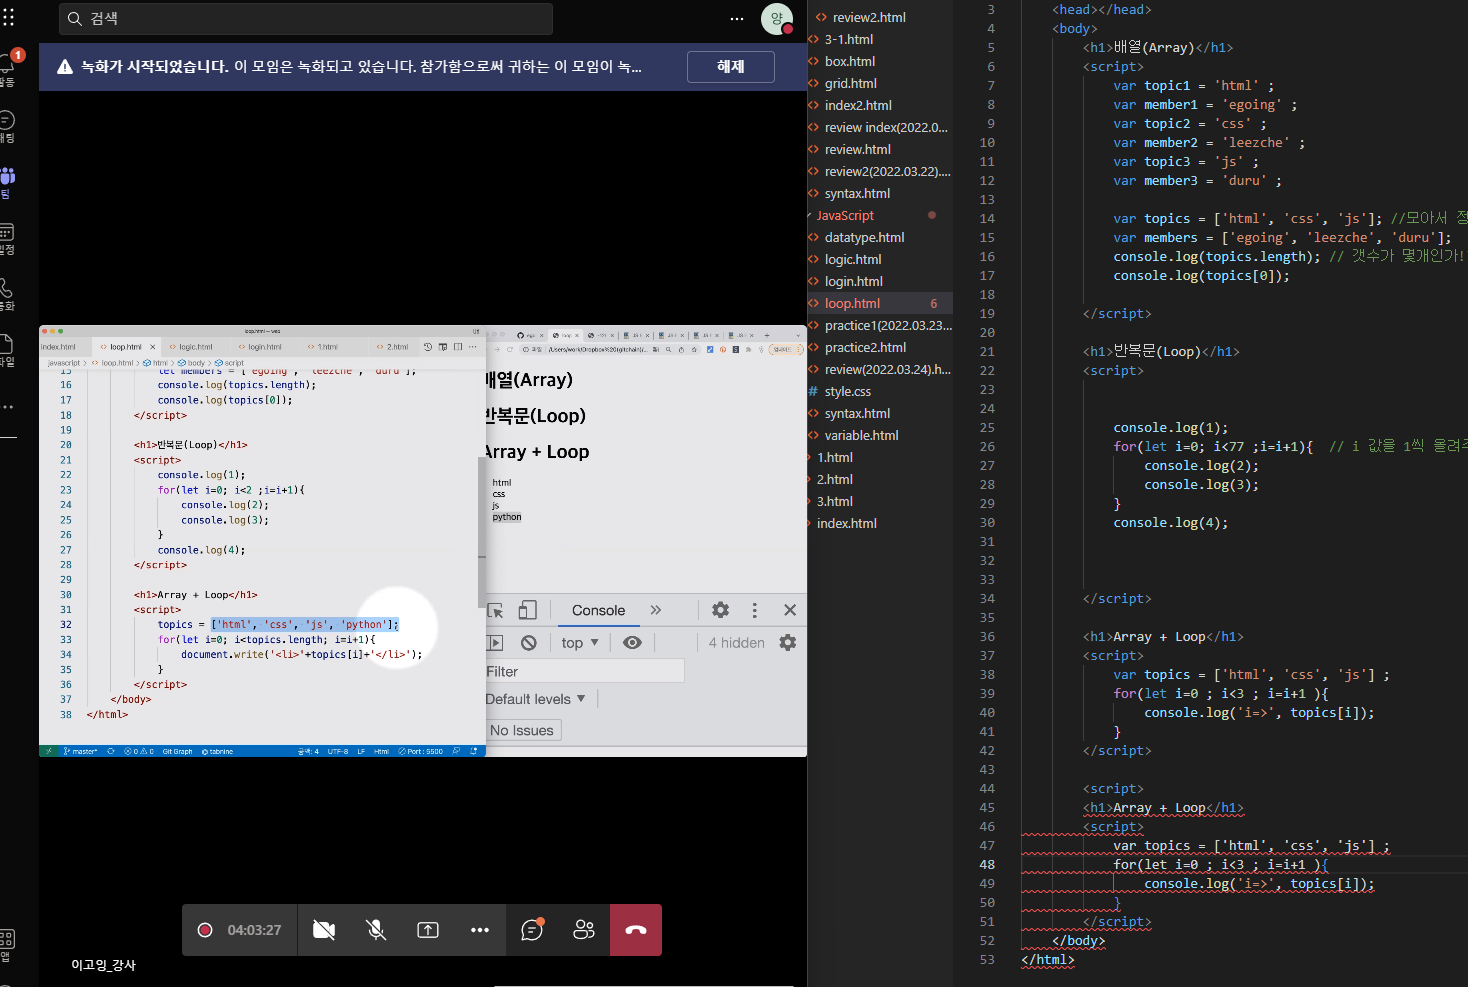Toggle the inspect element picker in DevTools
The image size is (1468, 987).
(x=495, y=610)
